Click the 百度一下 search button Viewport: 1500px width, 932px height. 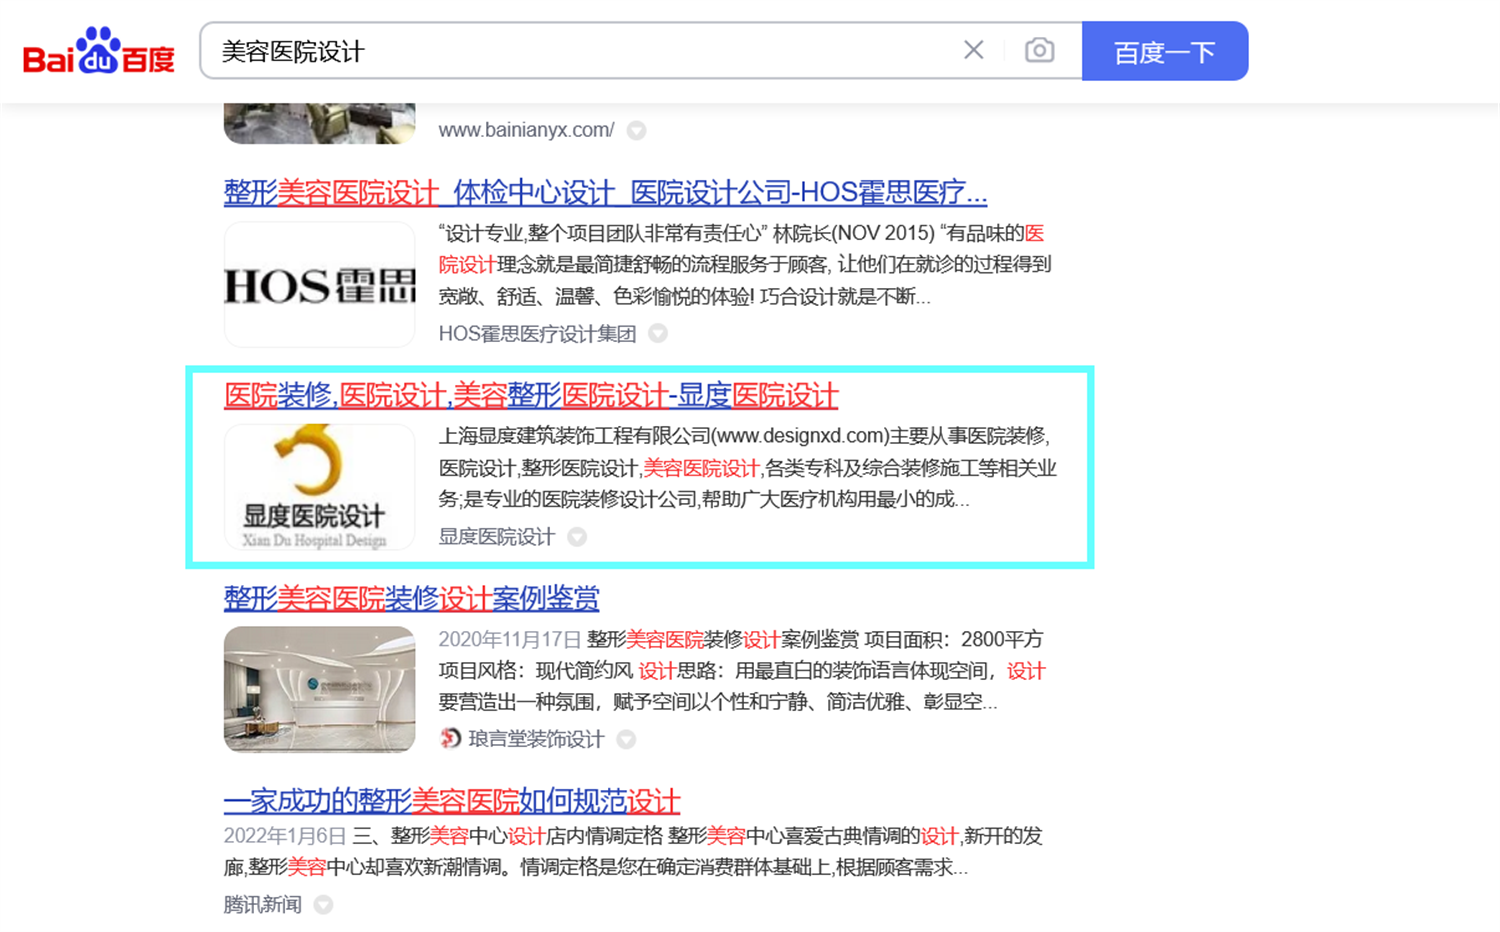pos(1165,51)
